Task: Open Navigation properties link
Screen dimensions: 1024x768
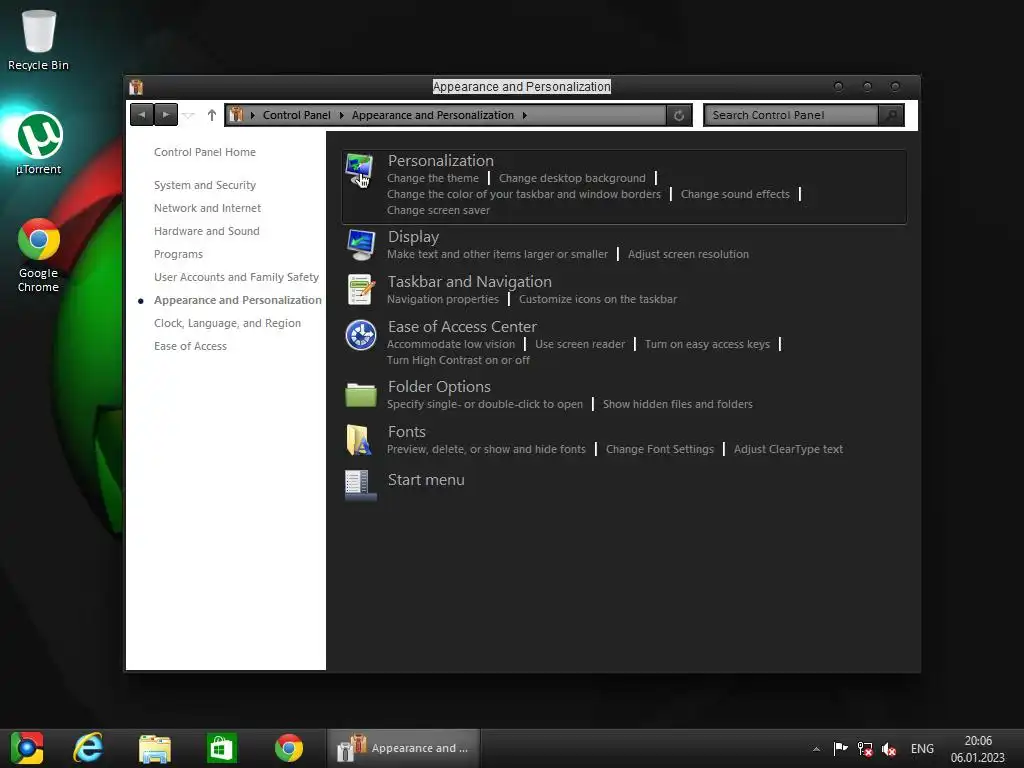Action: click(443, 299)
